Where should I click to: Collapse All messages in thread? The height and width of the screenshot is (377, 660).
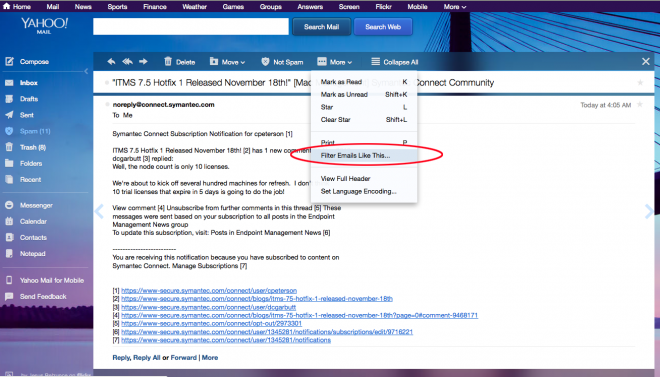pyautogui.click(x=395, y=62)
